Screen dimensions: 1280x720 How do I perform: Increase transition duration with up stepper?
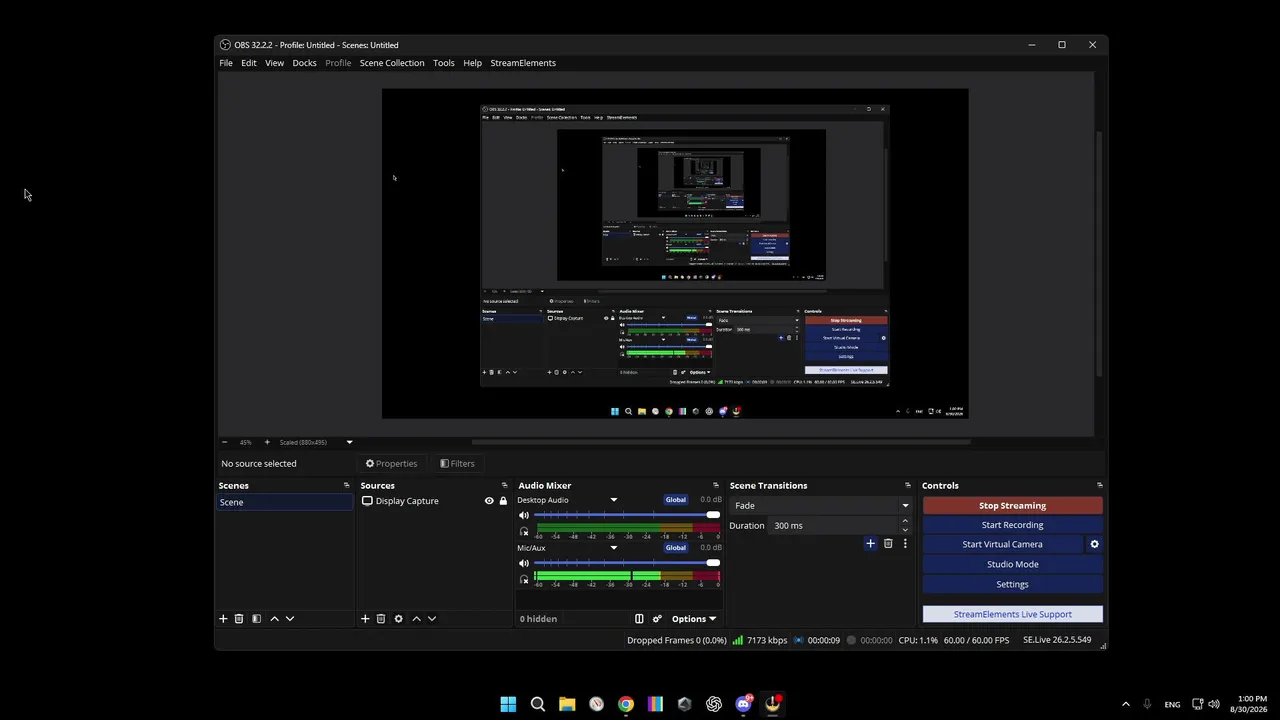pyautogui.click(x=905, y=521)
